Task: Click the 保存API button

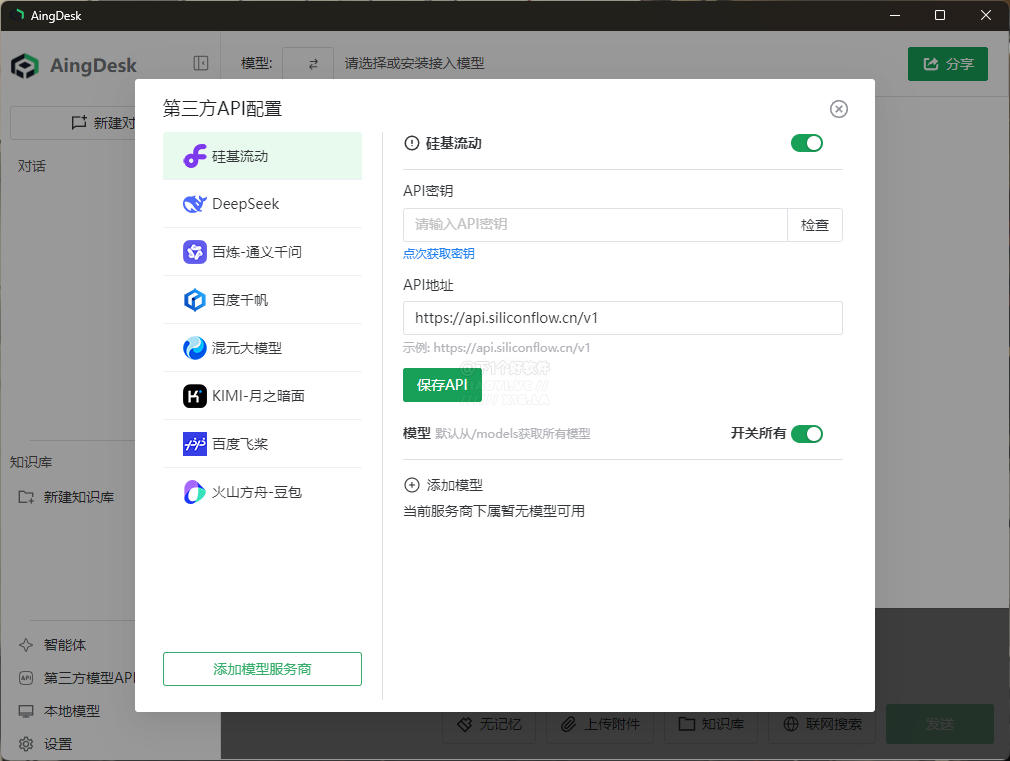Action: 442,385
